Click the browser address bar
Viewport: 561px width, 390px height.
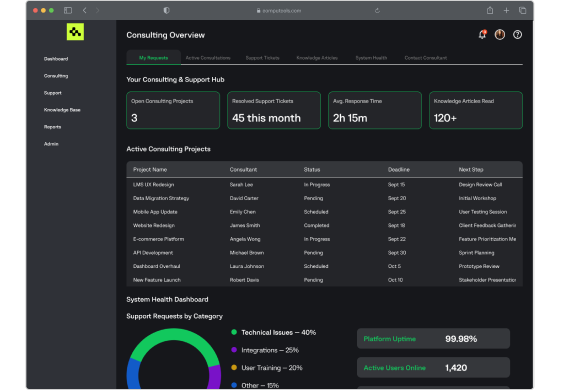click(279, 11)
